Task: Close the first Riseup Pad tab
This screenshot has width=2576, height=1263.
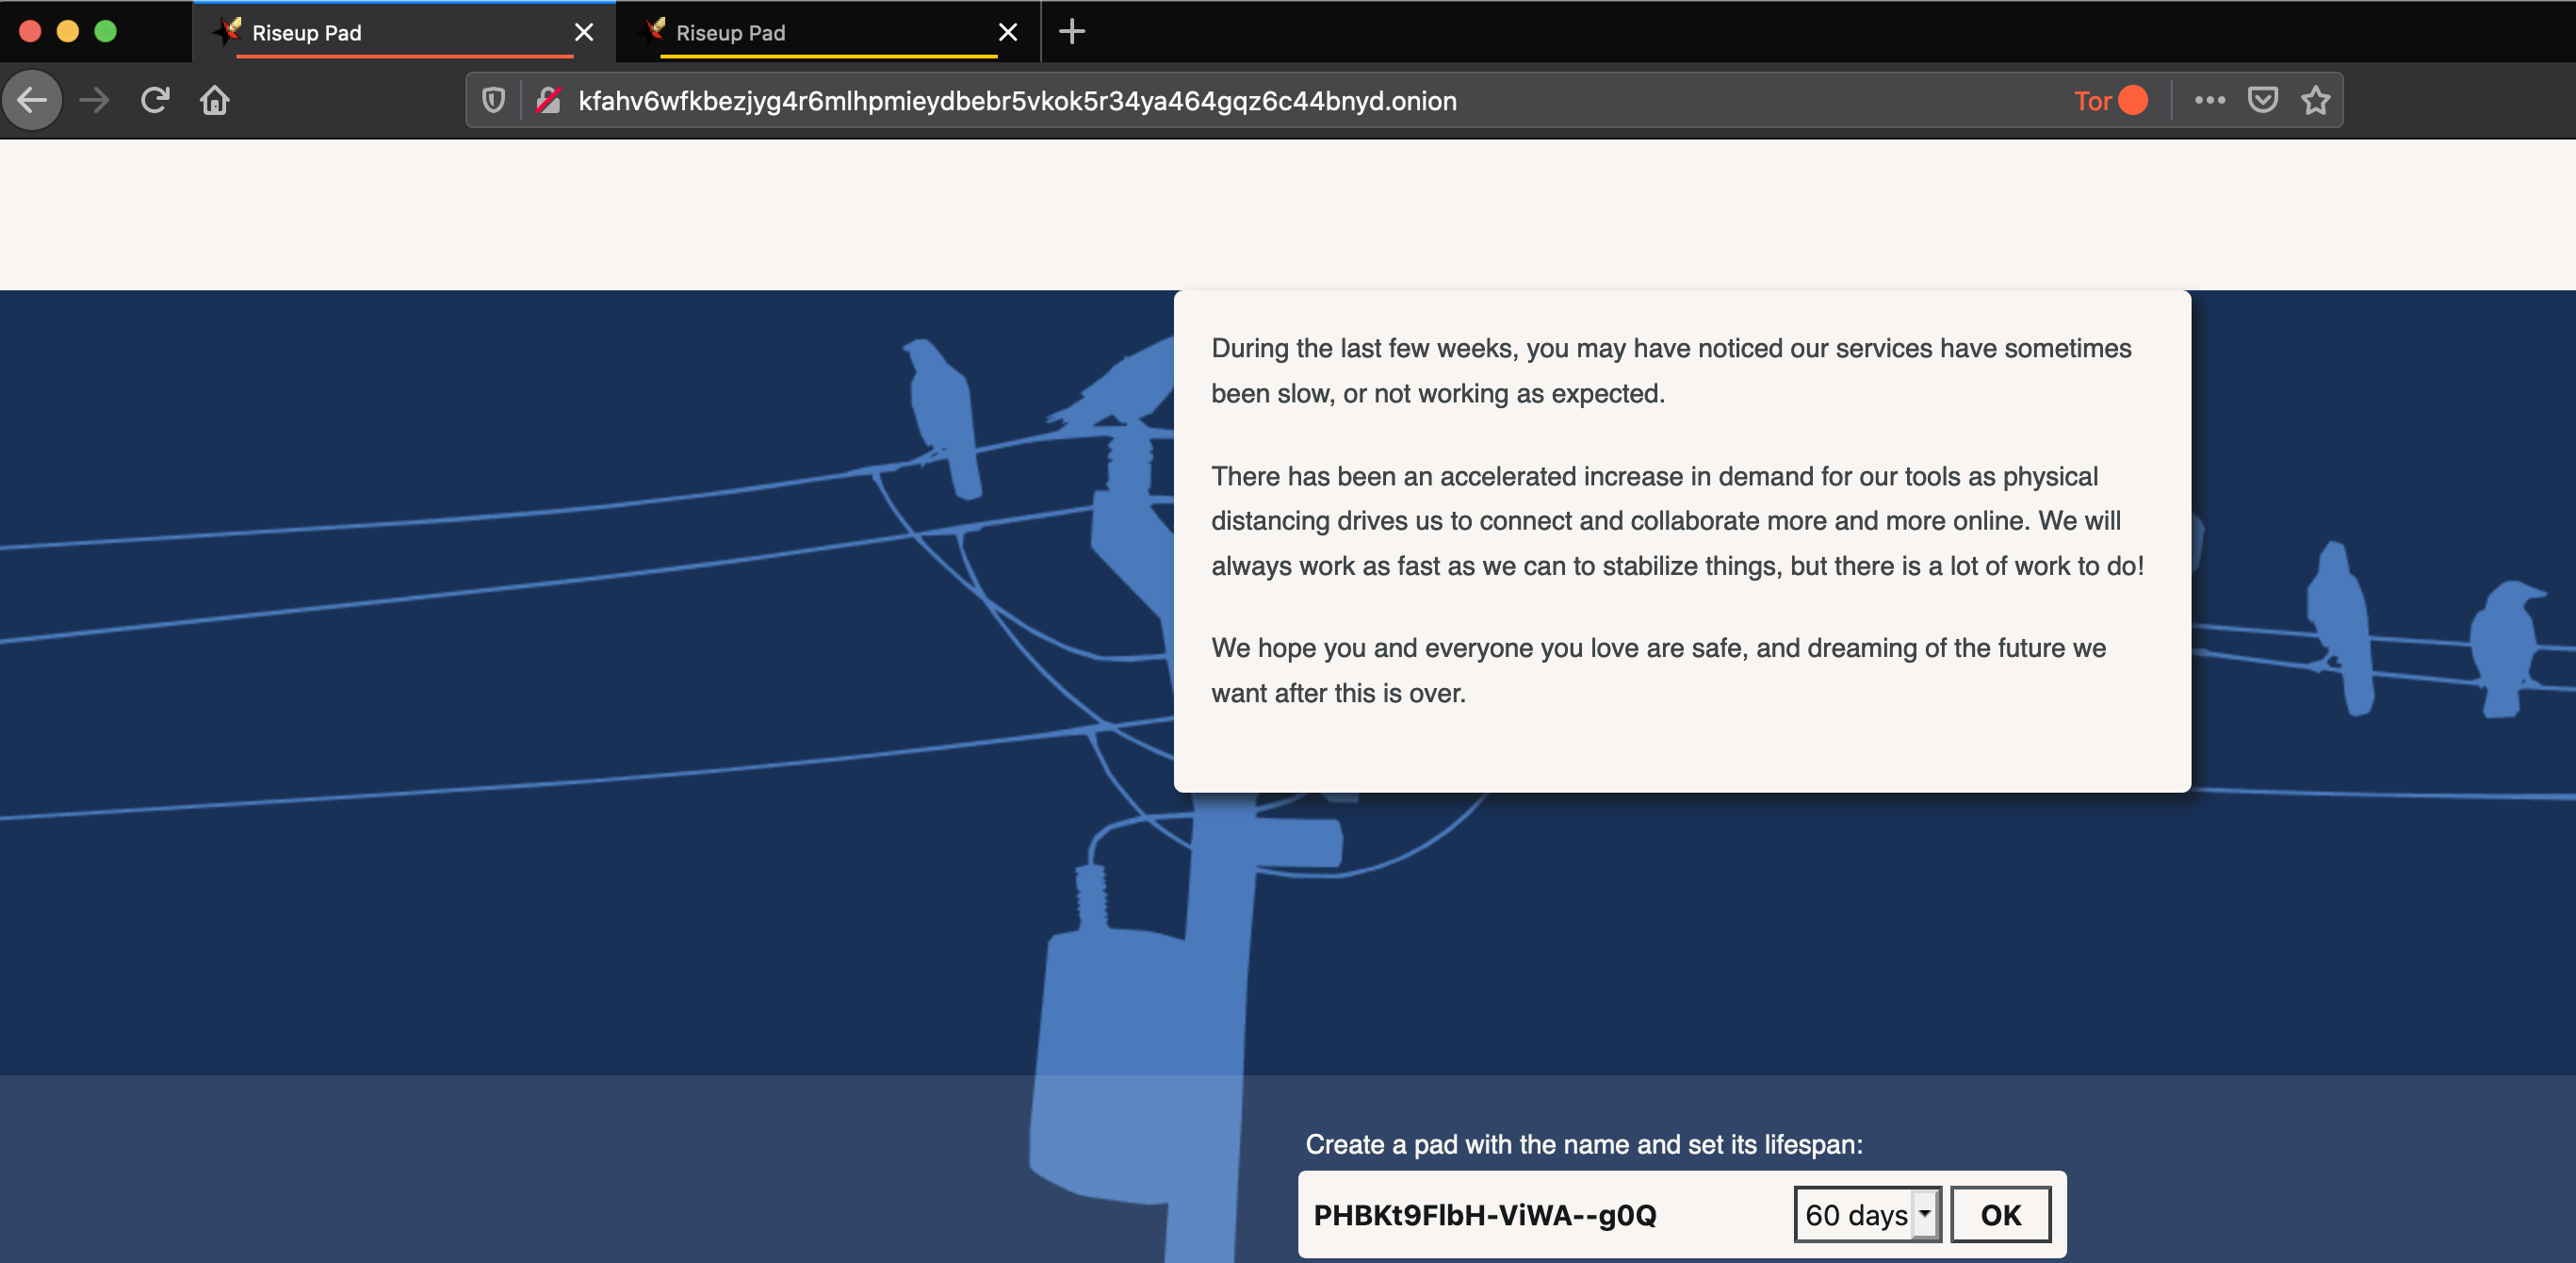Action: click(584, 33)
